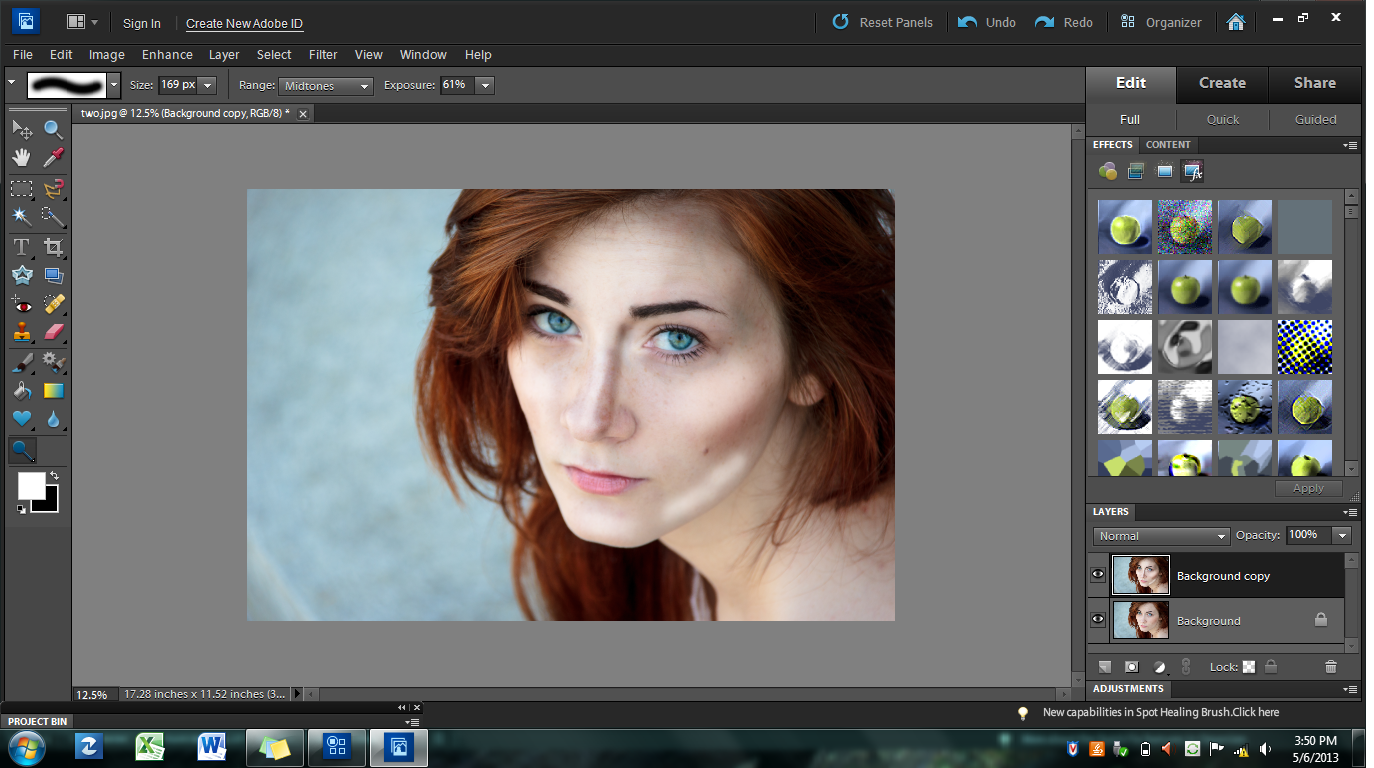Toggle lock transparent pixels checkerboard
The image size is (1374, 768).
click(1249, 667)
